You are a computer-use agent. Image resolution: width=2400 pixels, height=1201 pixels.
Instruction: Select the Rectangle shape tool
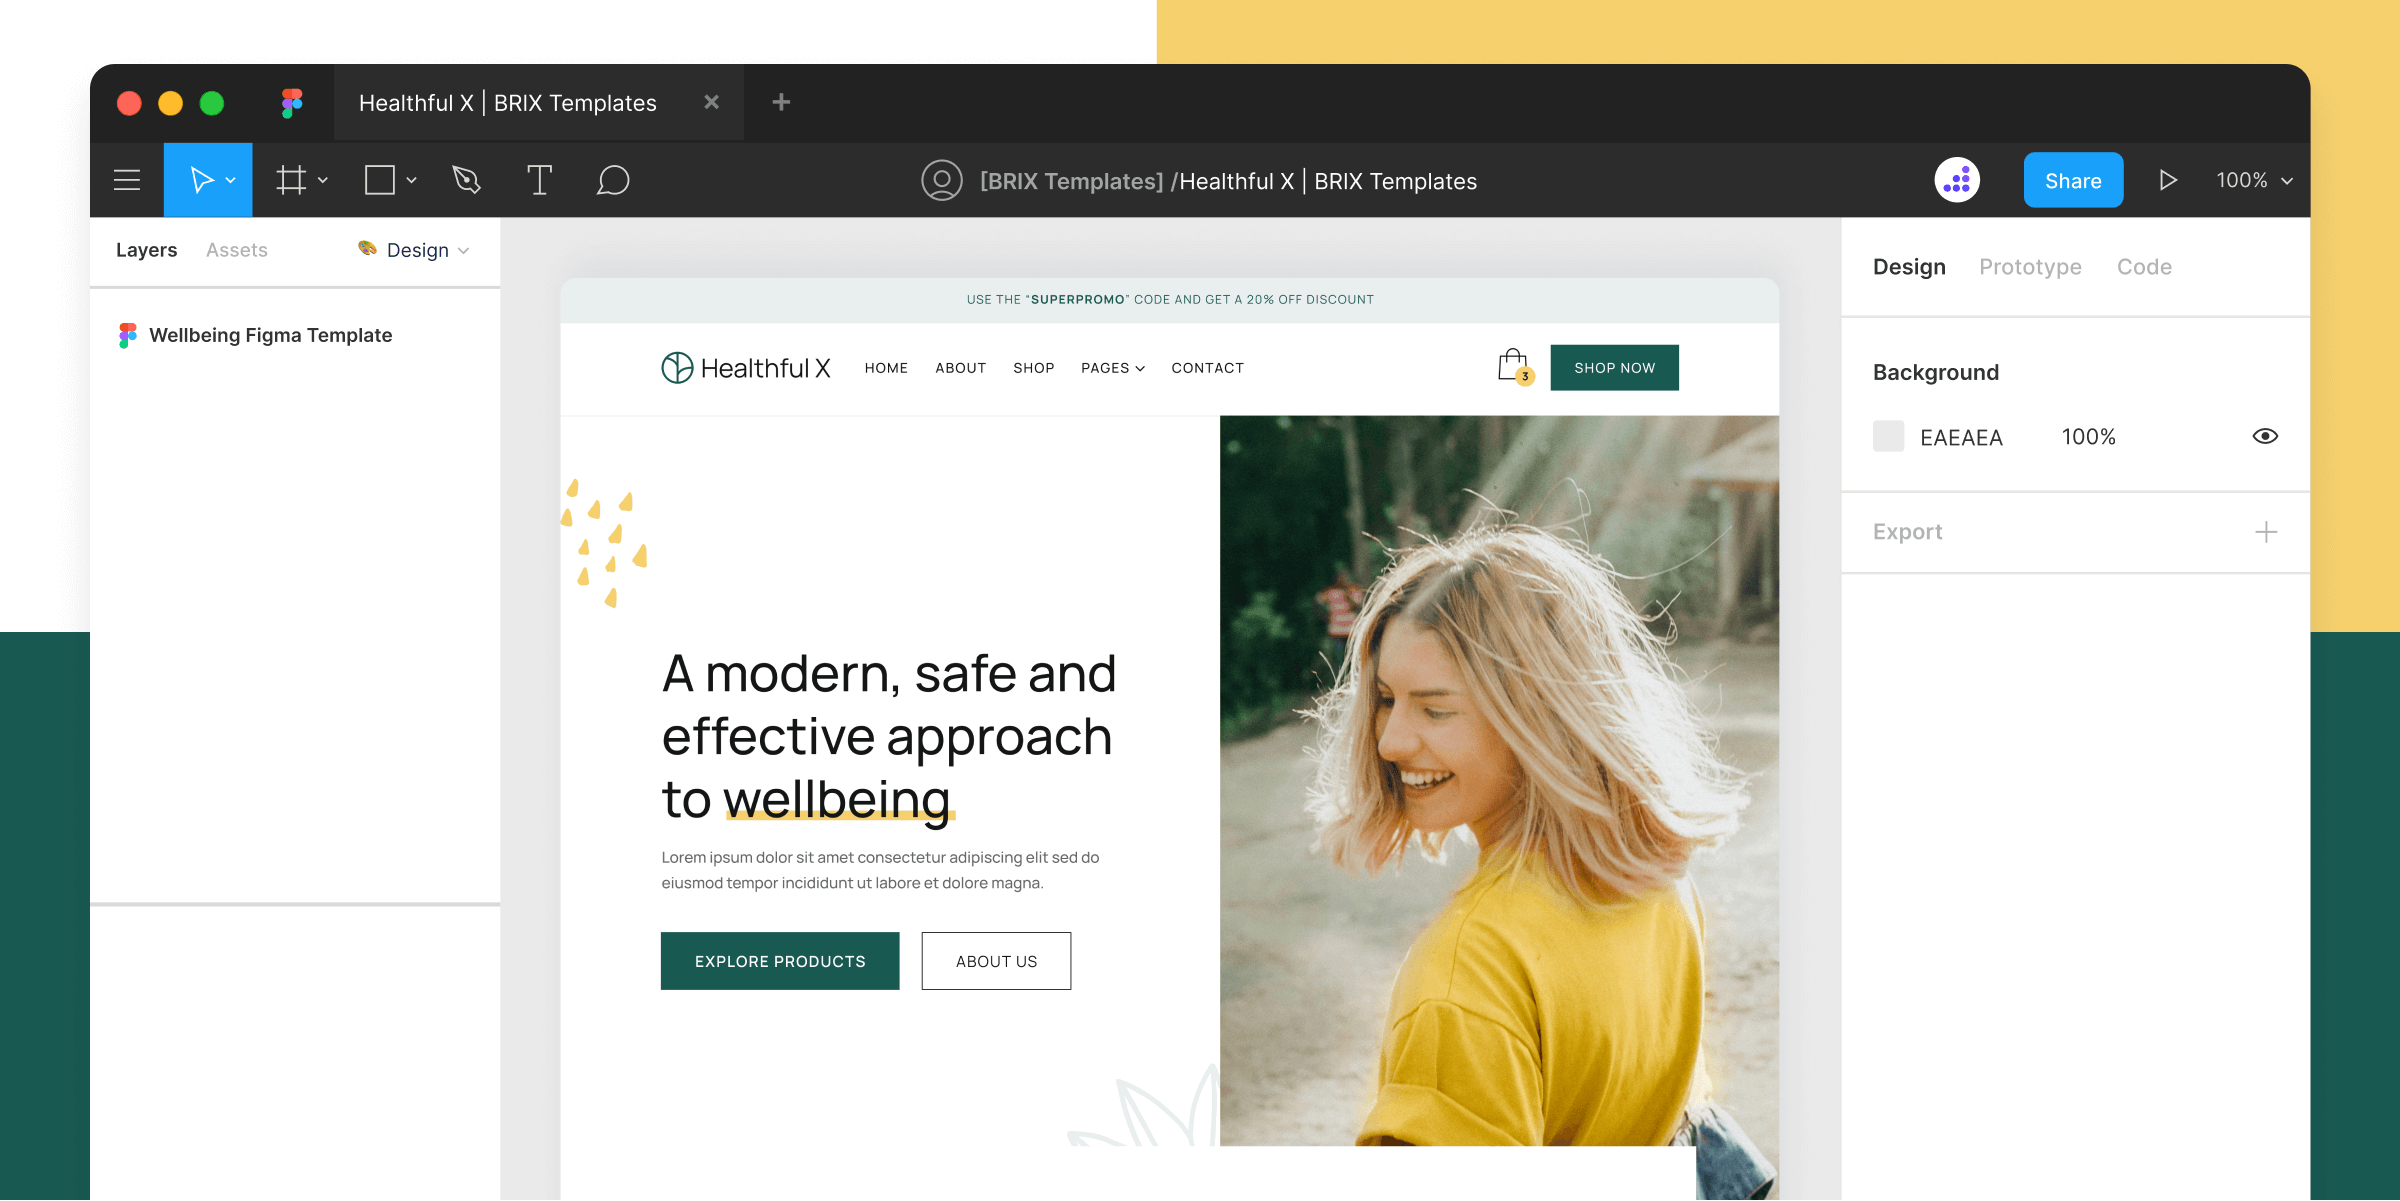click(380, 180)
